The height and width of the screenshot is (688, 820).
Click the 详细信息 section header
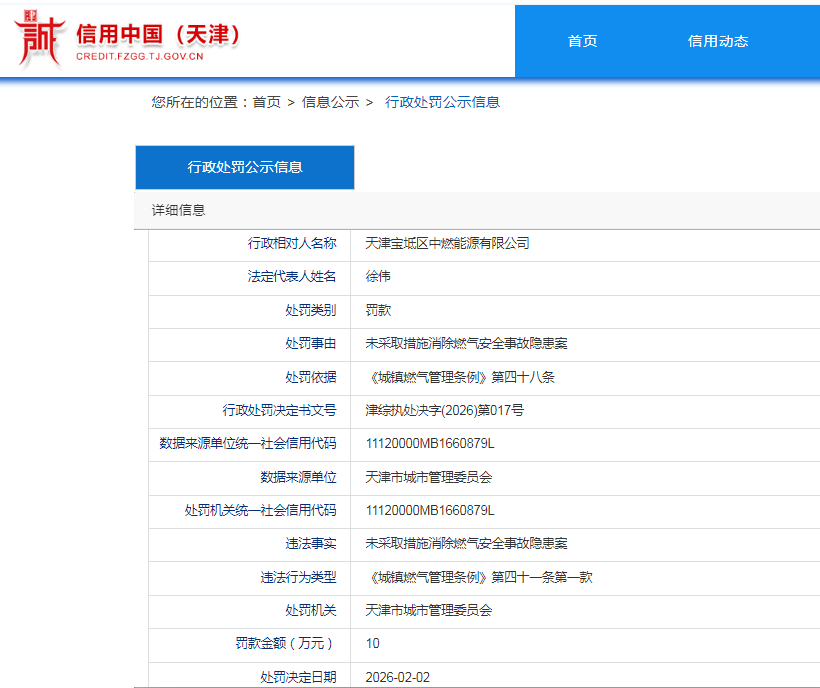pos(179,210)
